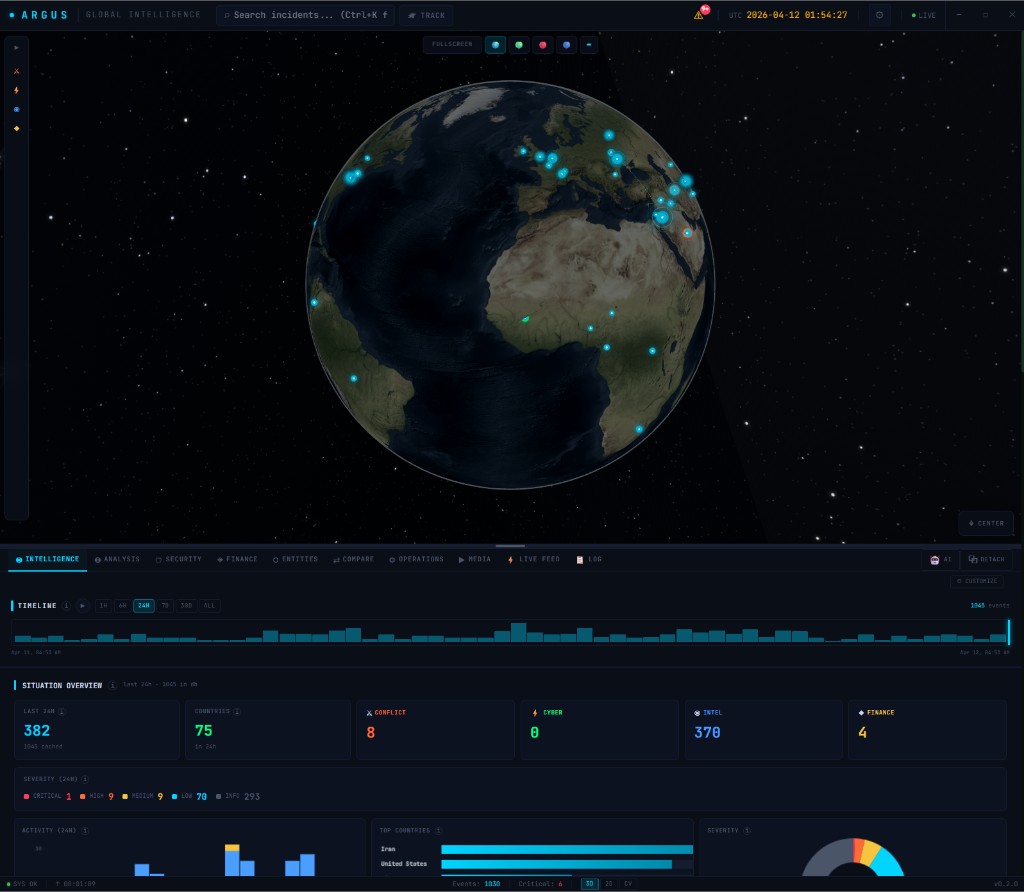Select the conflict filter icon in left sidebar
Viewport: 1024px width, 892px height.
click(x=16, y=70)
